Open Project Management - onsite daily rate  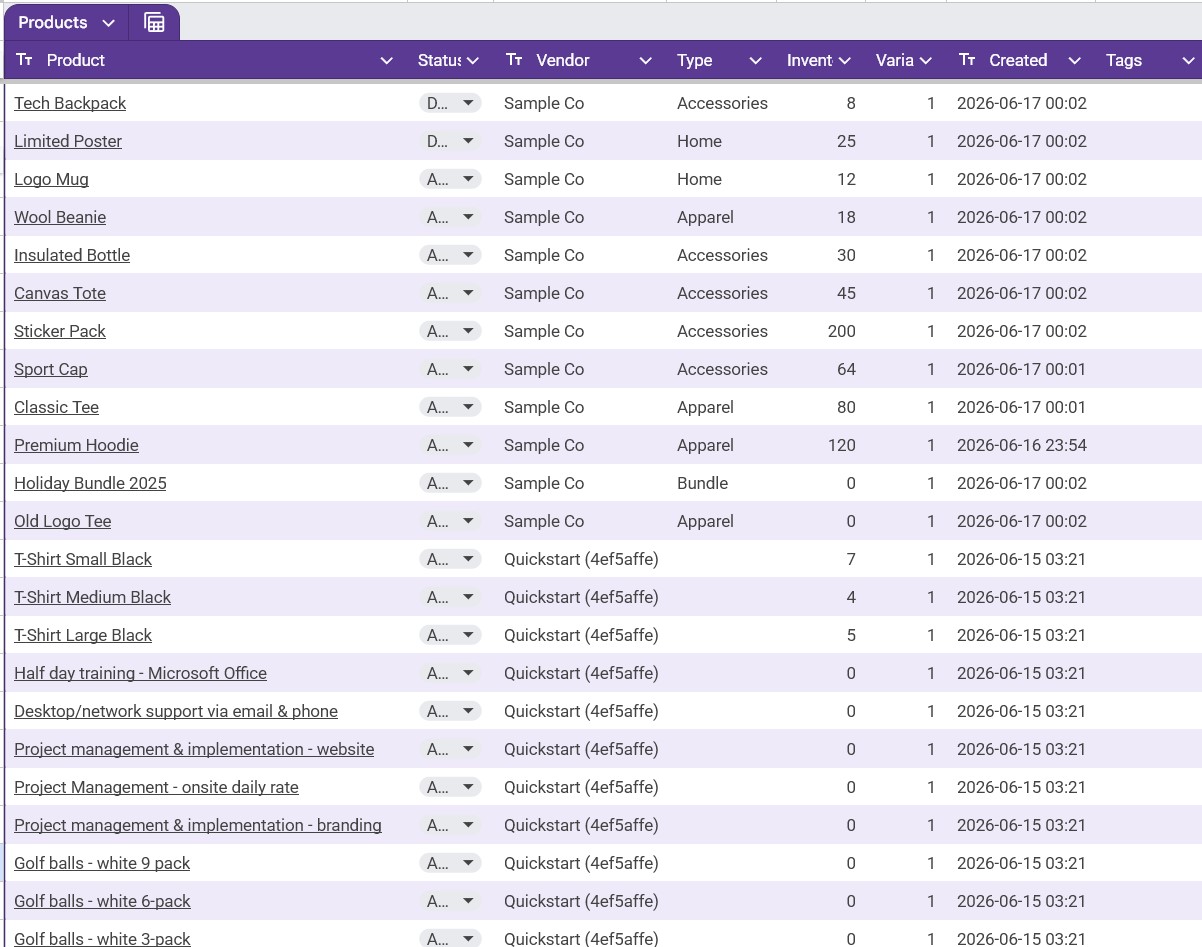point(156,787)
